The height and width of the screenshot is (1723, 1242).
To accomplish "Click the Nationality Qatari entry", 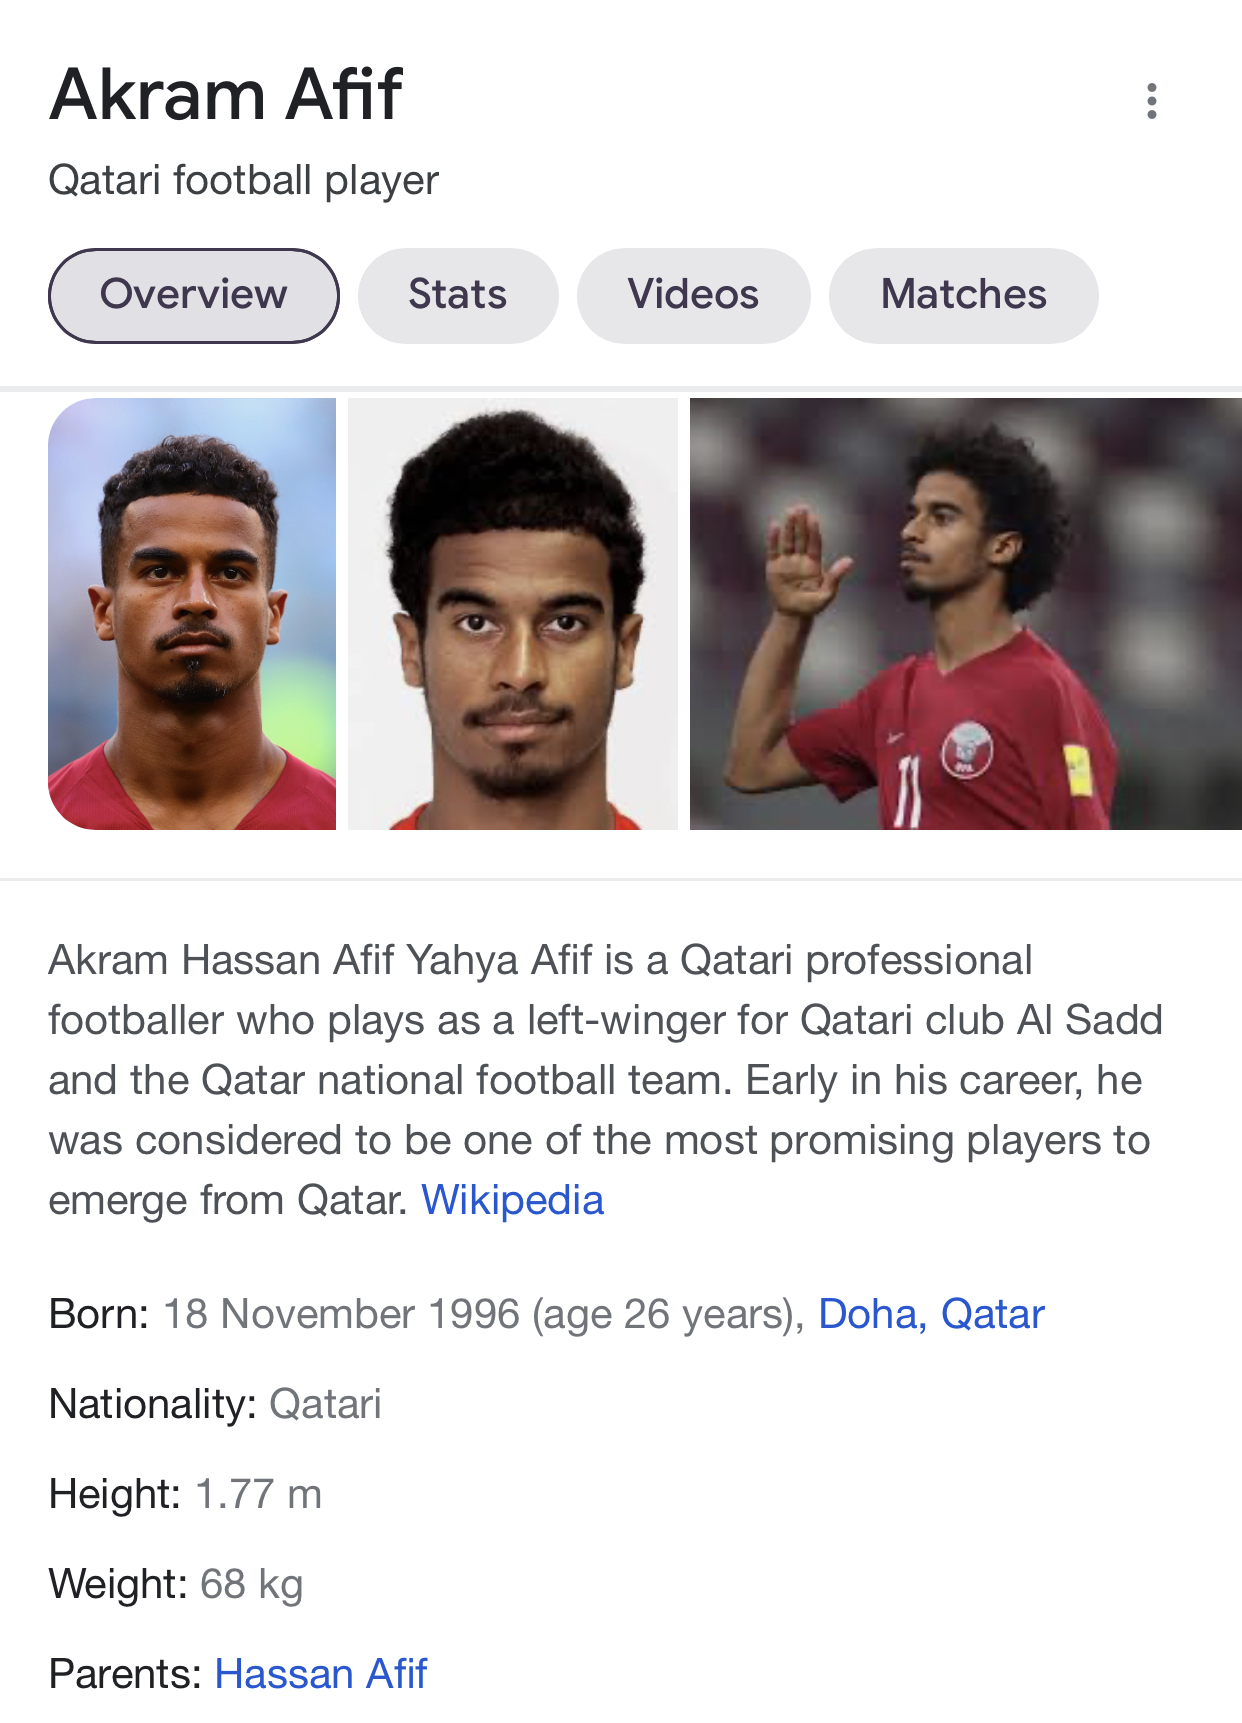I will click(215, 1404).
